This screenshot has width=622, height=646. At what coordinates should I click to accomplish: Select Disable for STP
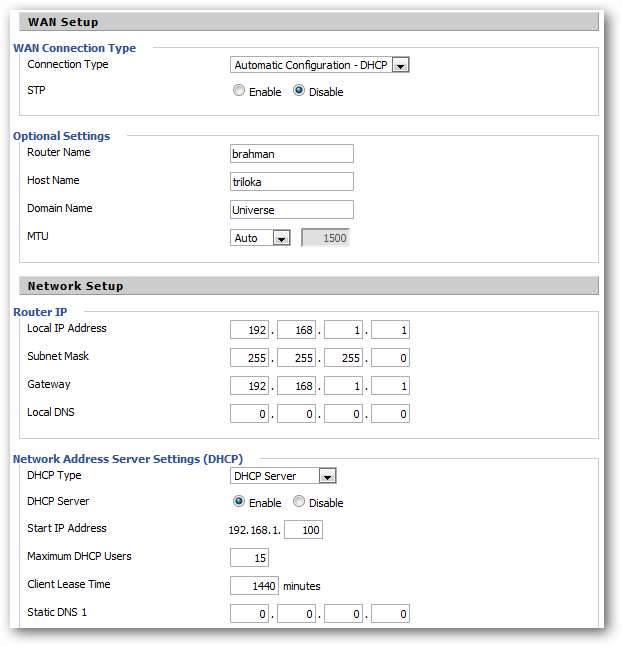[x=299, y=91]
